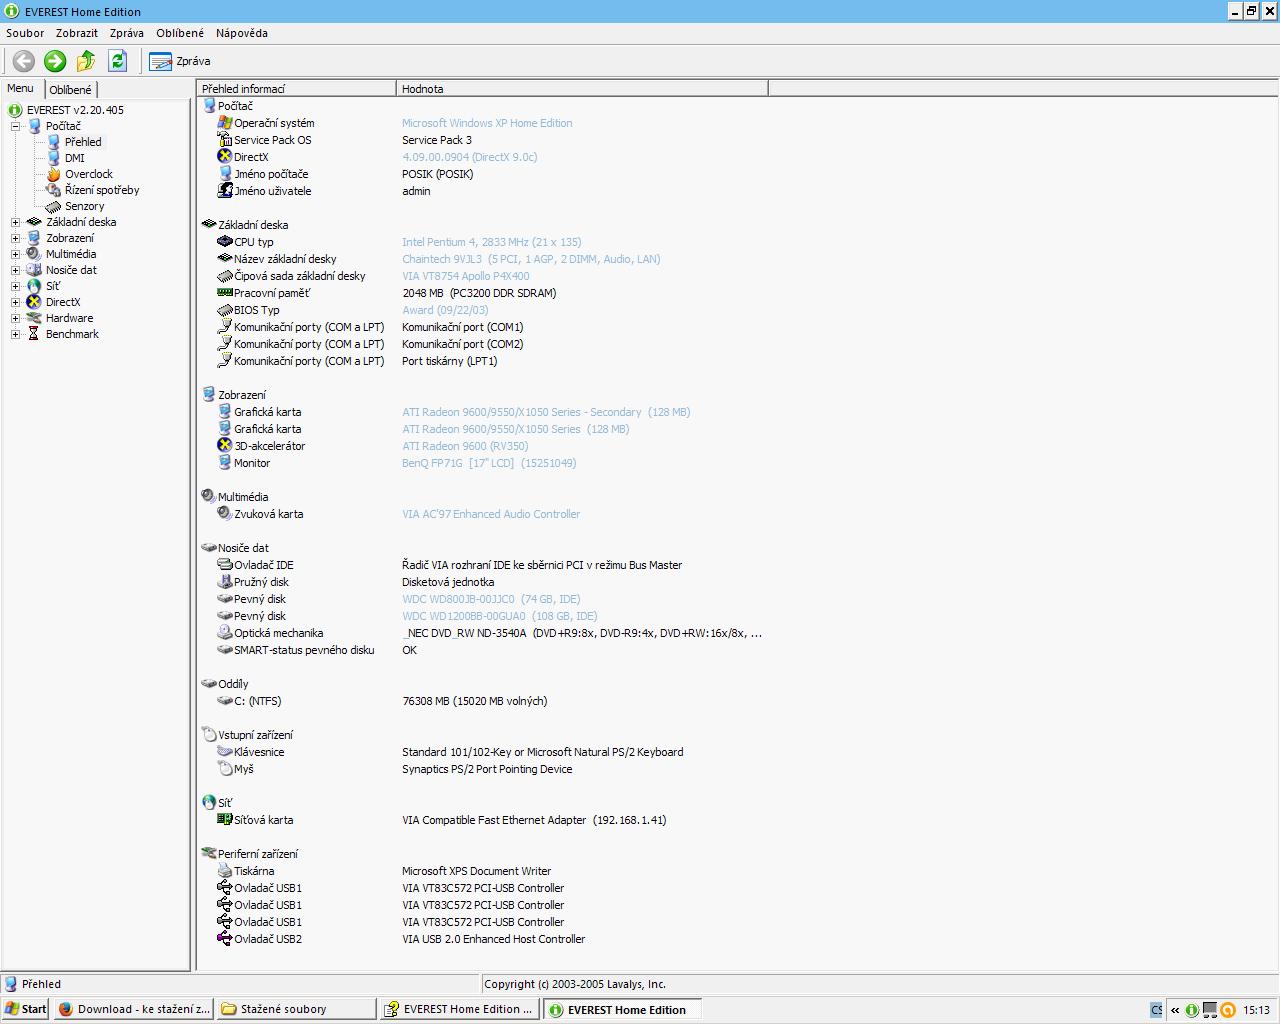
Task: Click the Hardware tree icon
Action: pyautogui.click(x=34, y=318)
